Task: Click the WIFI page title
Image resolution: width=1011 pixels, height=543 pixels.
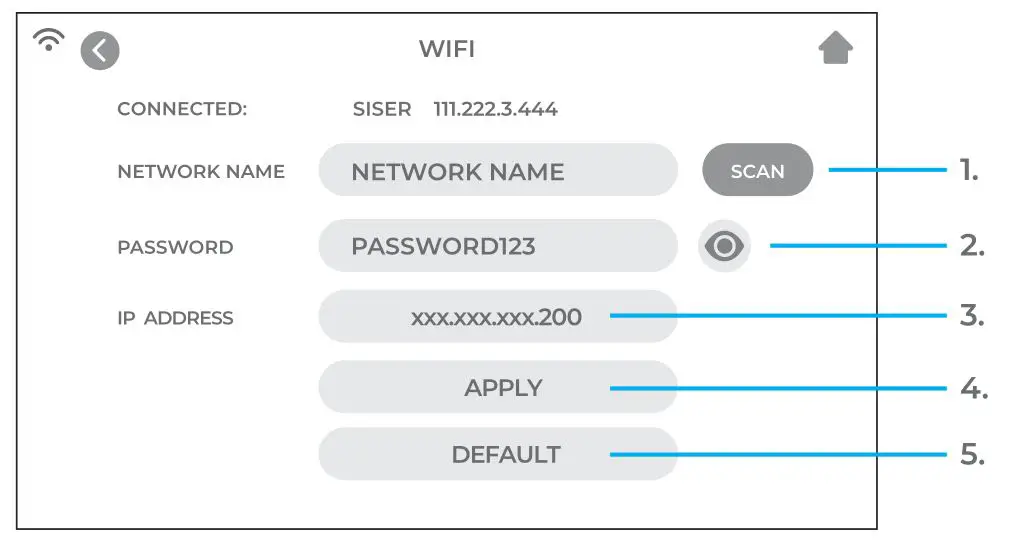Action: (446, 49)
